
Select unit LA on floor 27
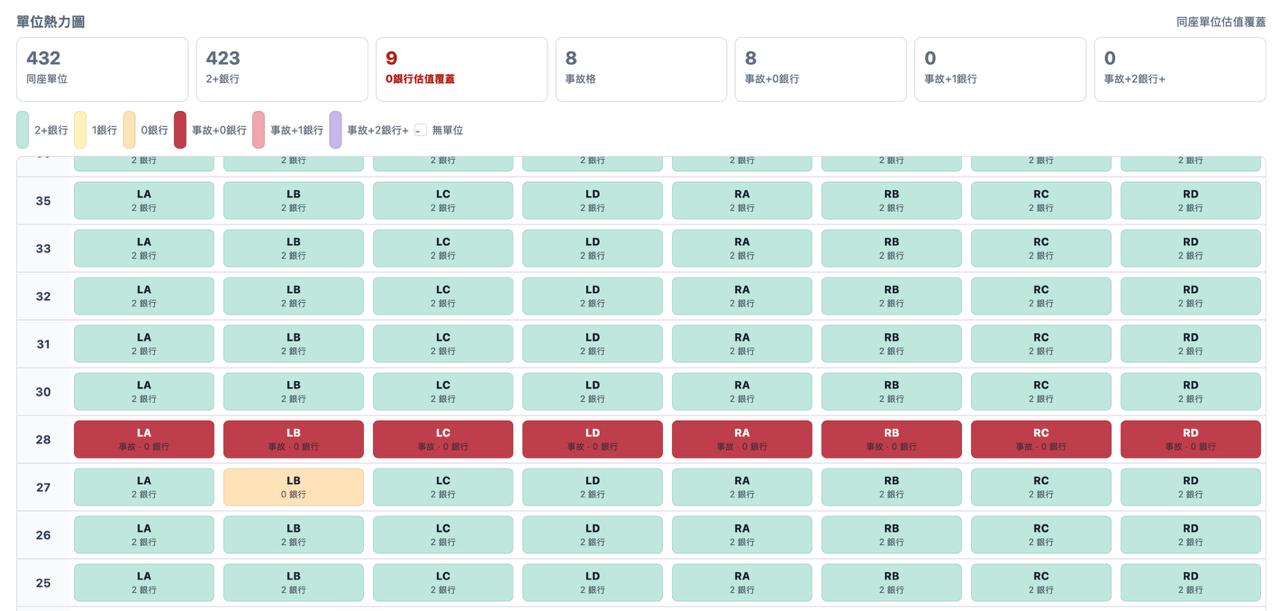point(144,487)
